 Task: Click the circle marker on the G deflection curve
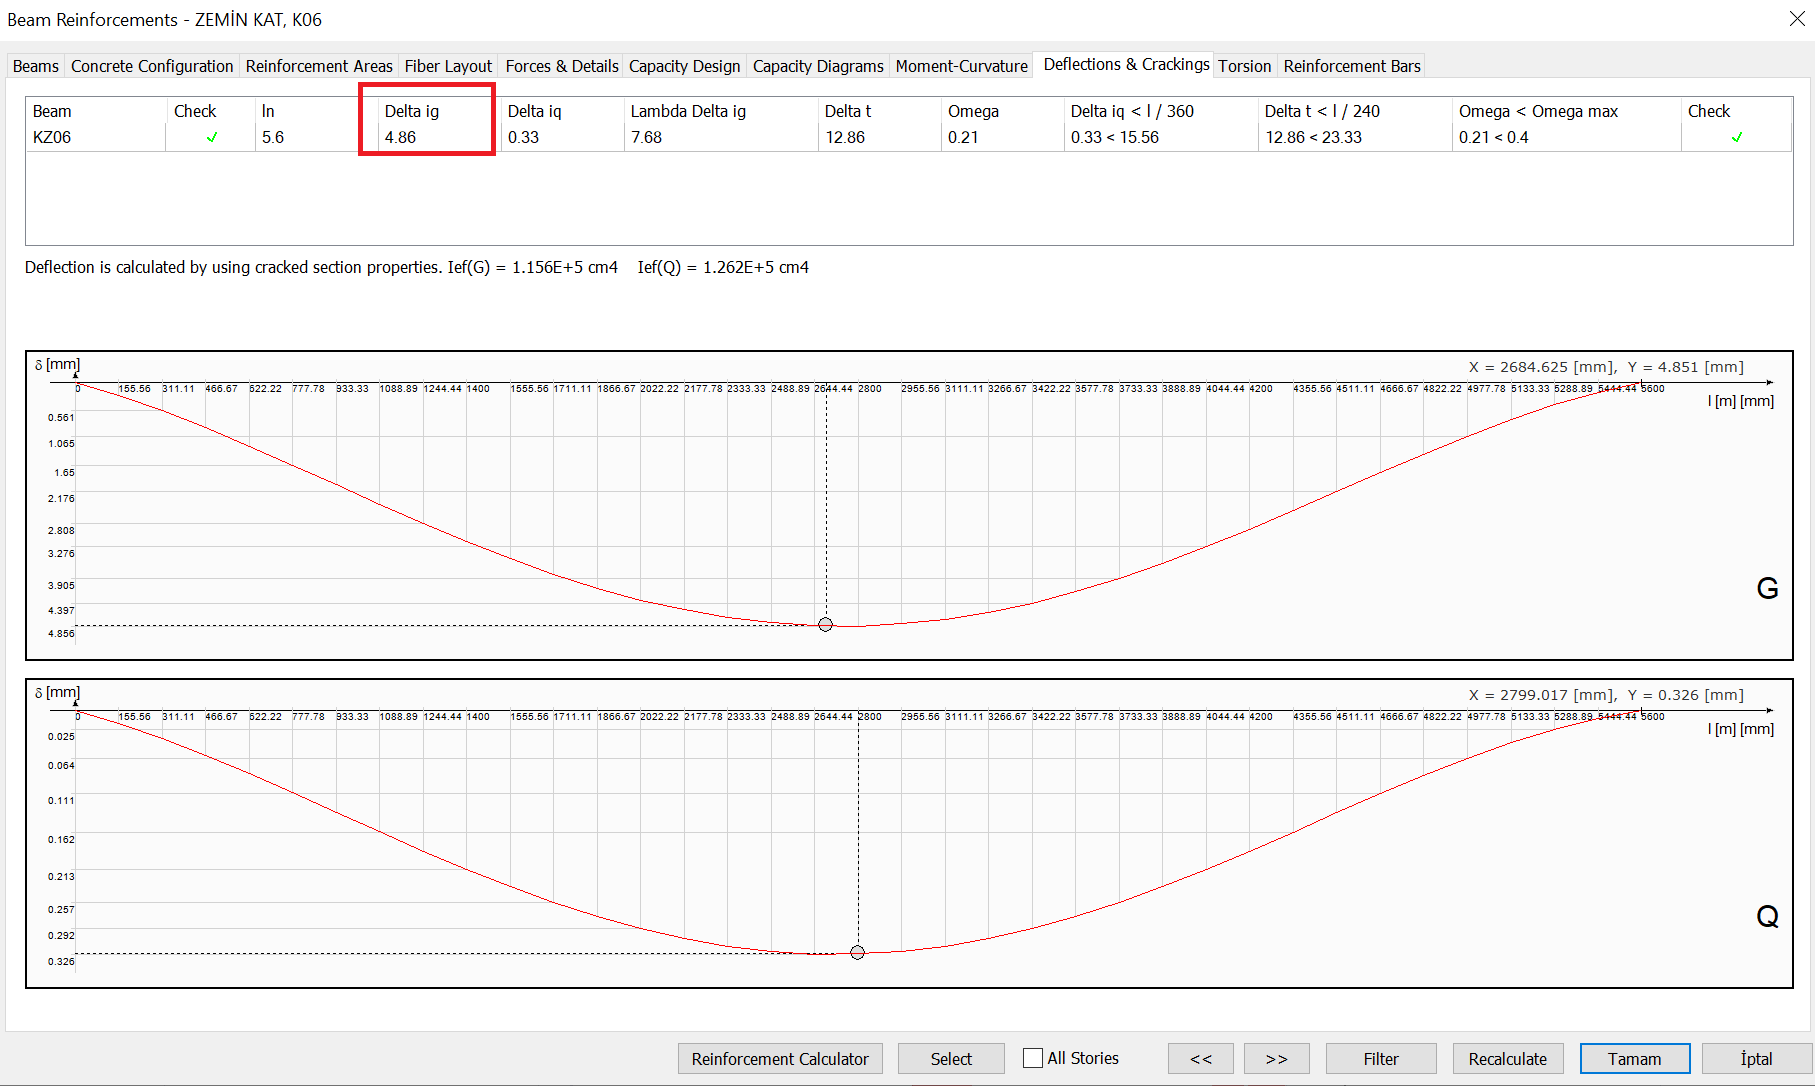pos(825,625)
